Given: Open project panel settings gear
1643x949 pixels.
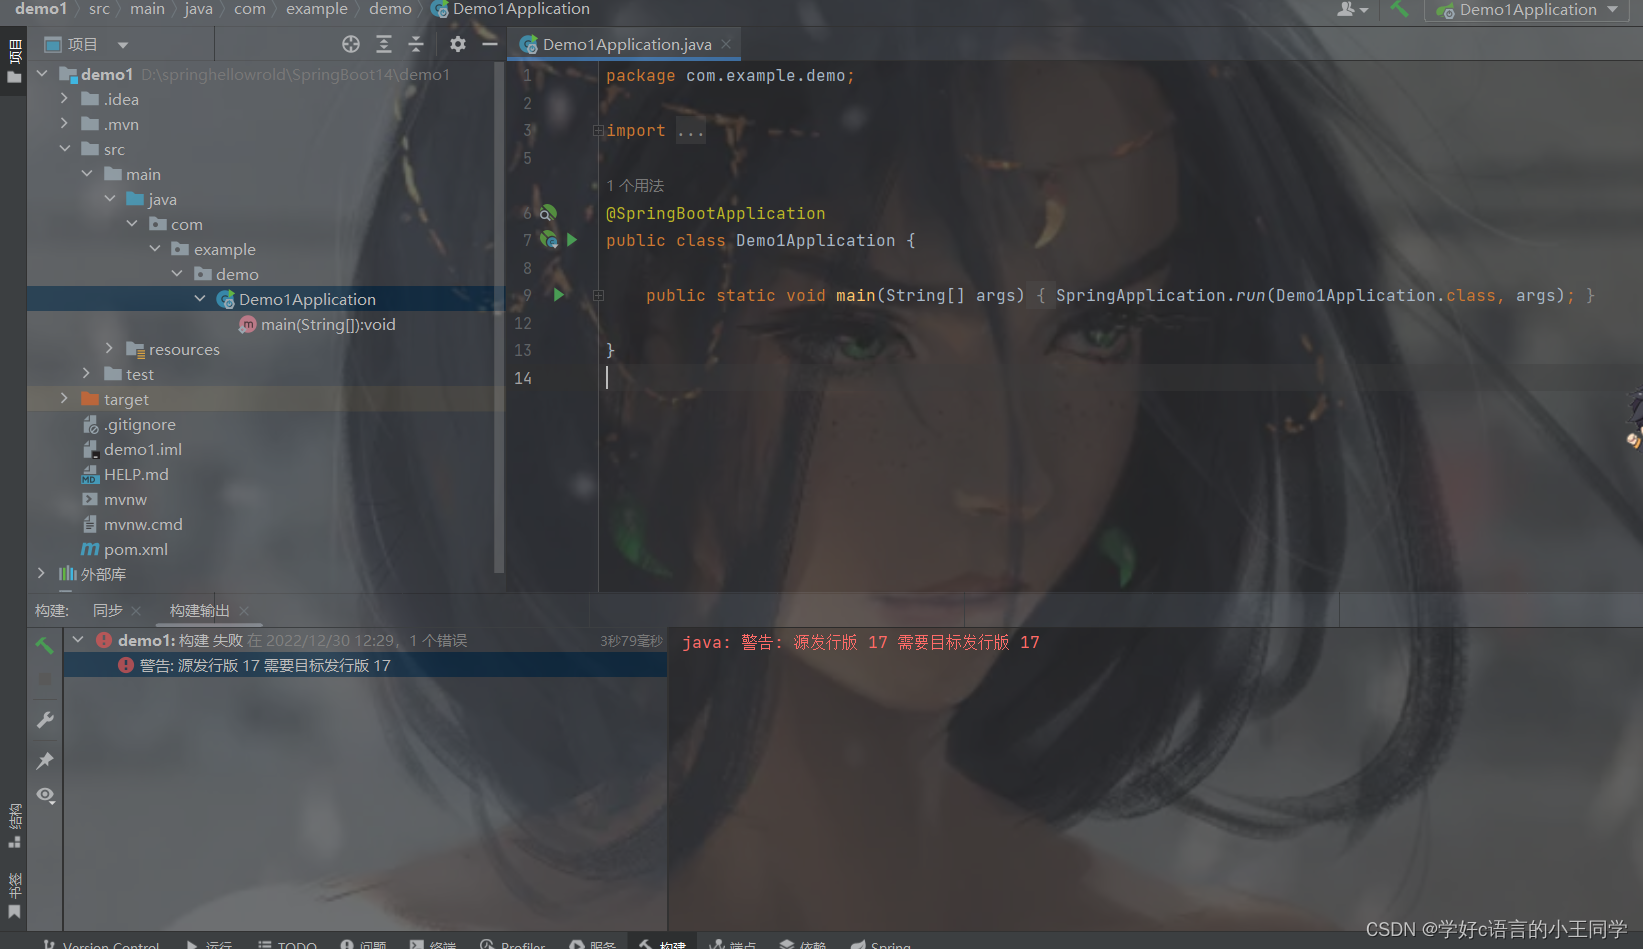Looking at the screenshot, I should click(458, 44).
